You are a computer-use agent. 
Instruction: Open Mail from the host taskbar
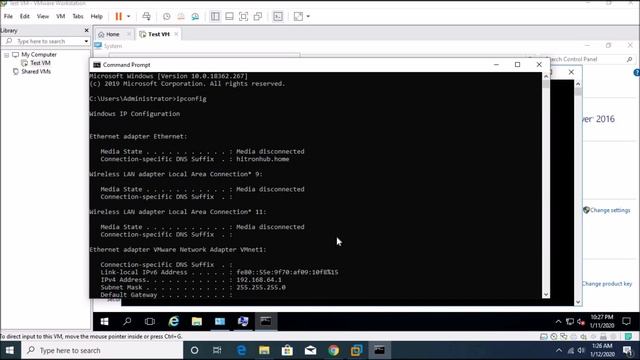[x=310, y=350]
